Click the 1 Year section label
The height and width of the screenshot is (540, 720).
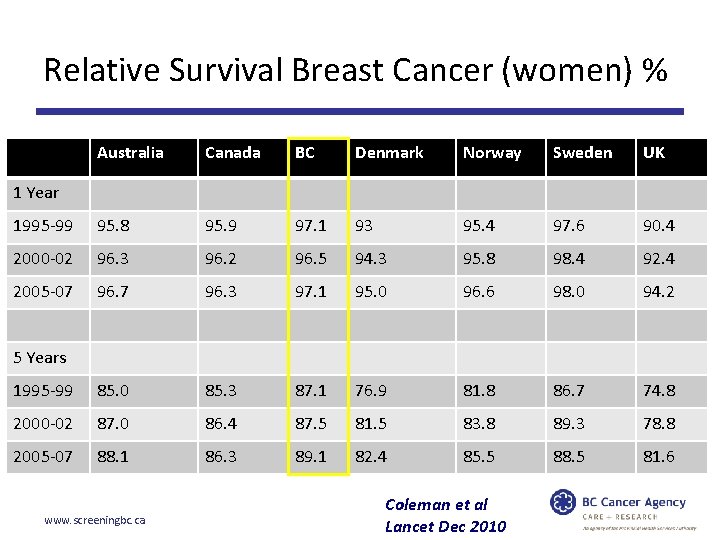tap(36, 192)
